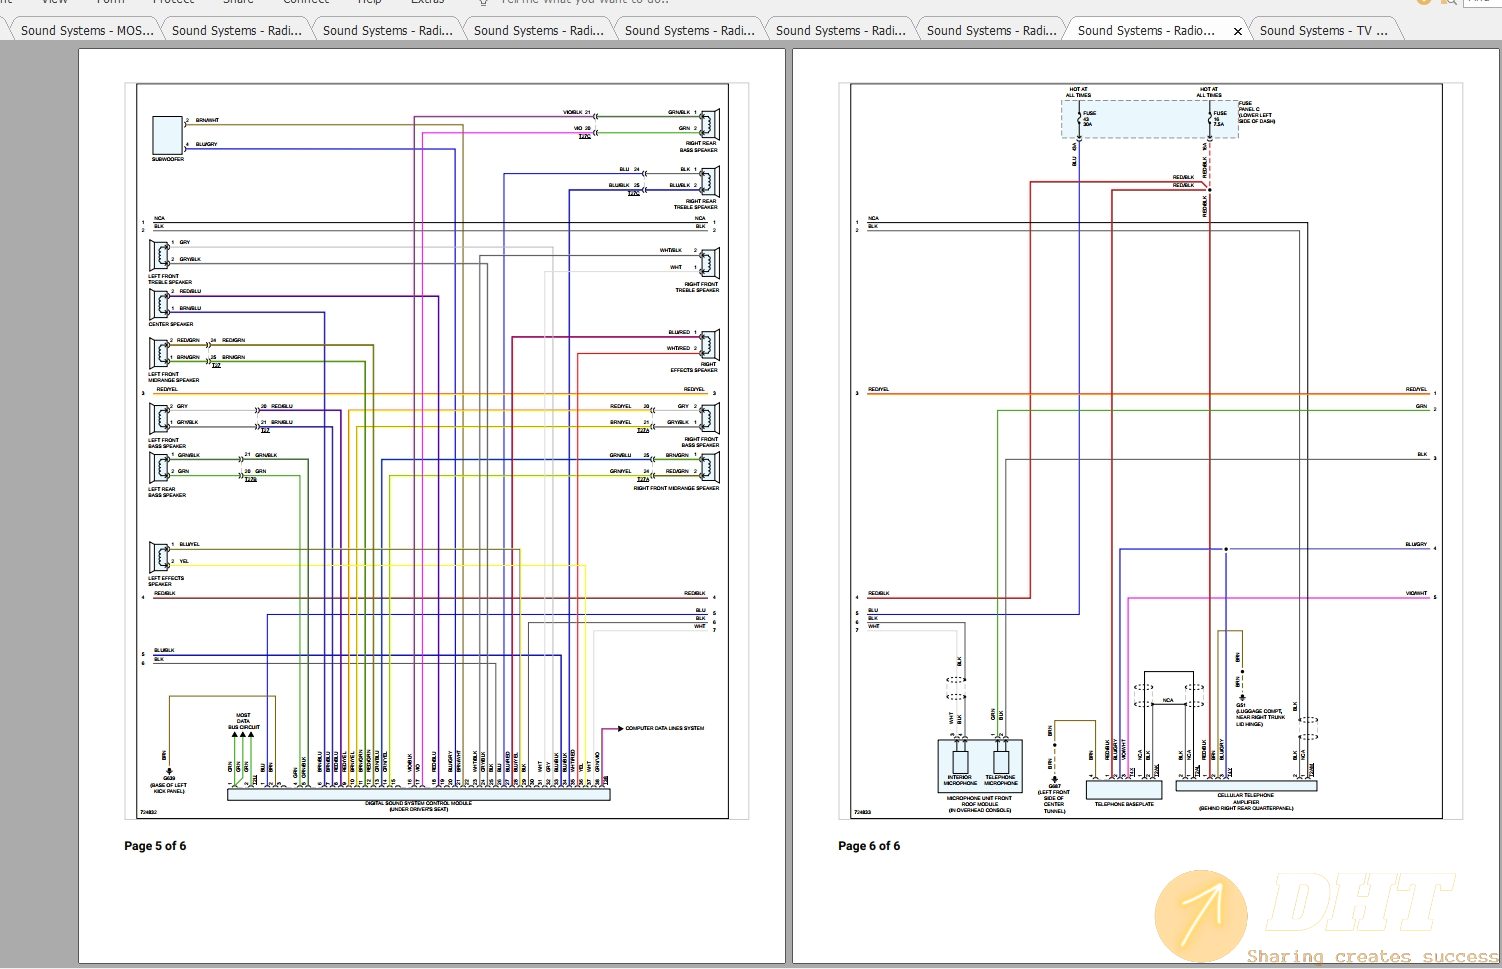Click the digital sound control module connector bar
The height and width of the screenshot is (969, 1502).
tap(419, 794)
